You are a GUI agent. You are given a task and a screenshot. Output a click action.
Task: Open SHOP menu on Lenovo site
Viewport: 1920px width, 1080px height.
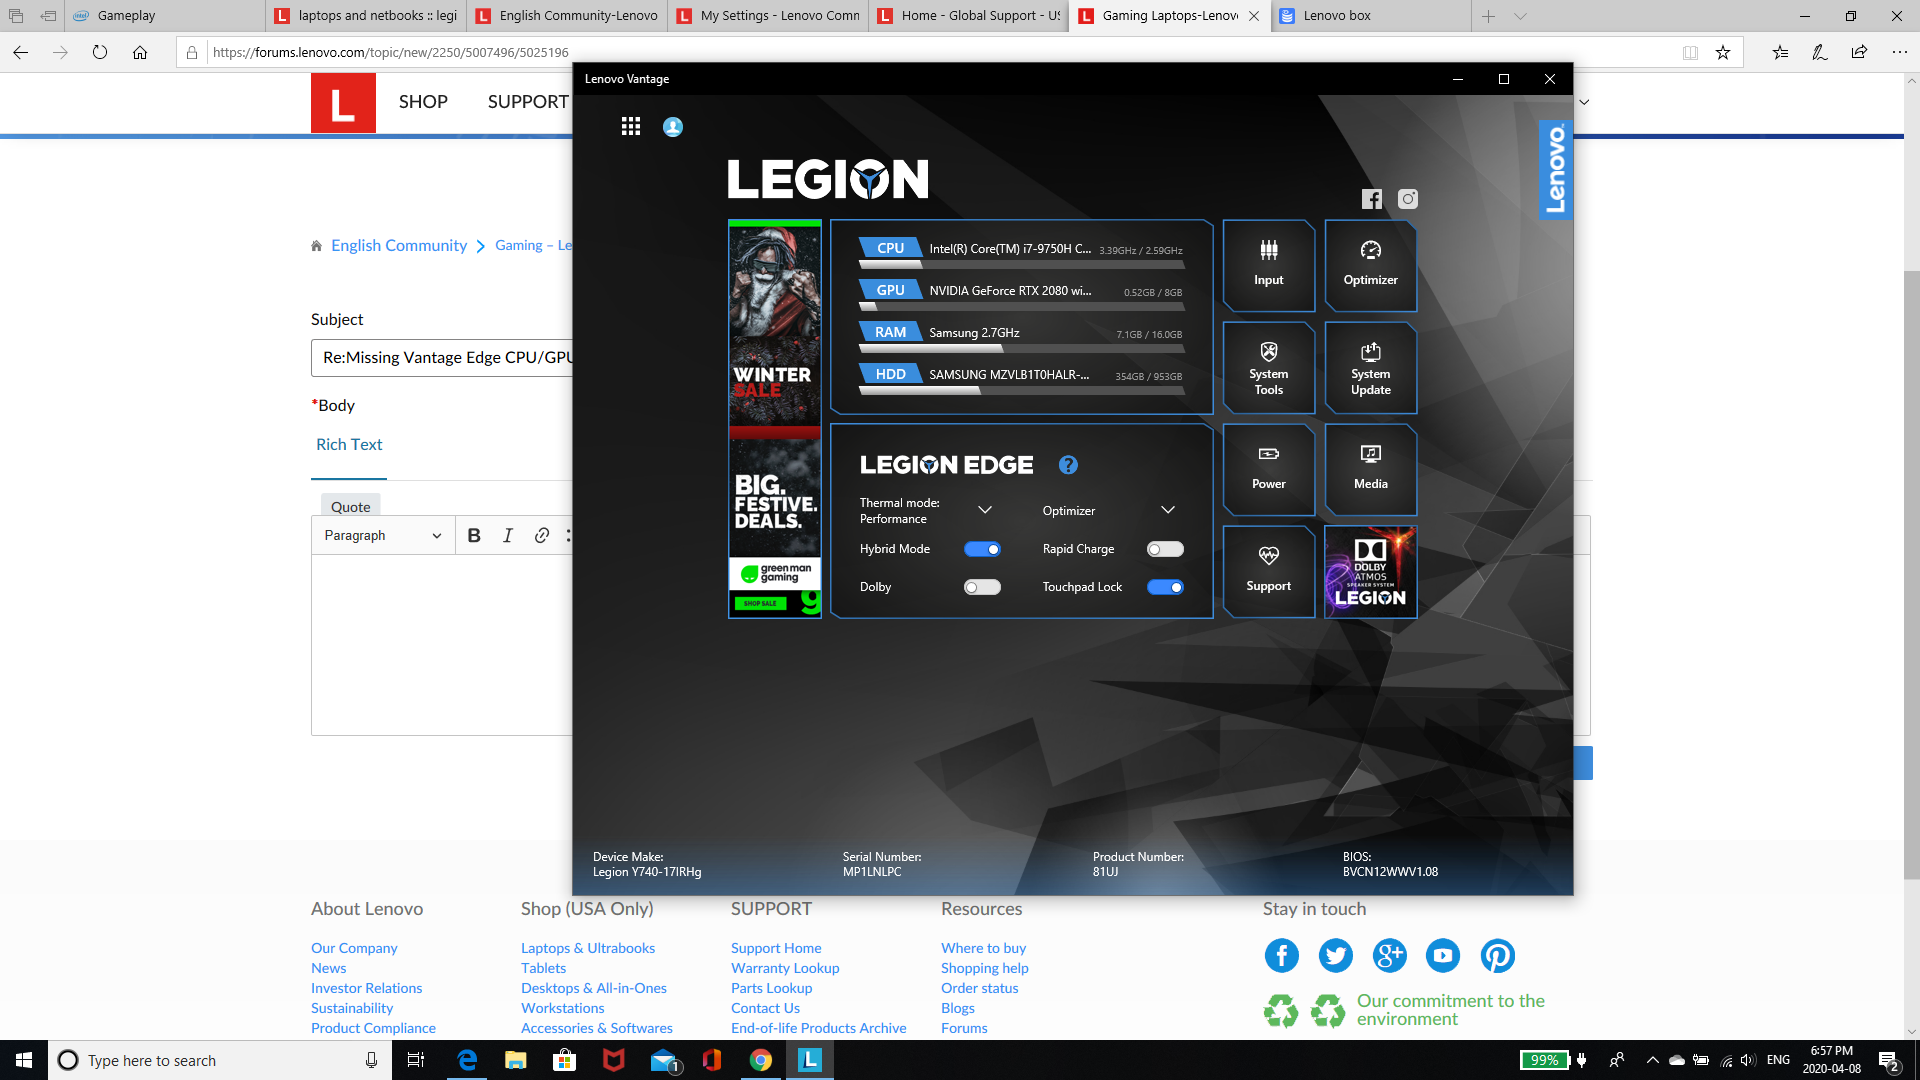(423, 102)
